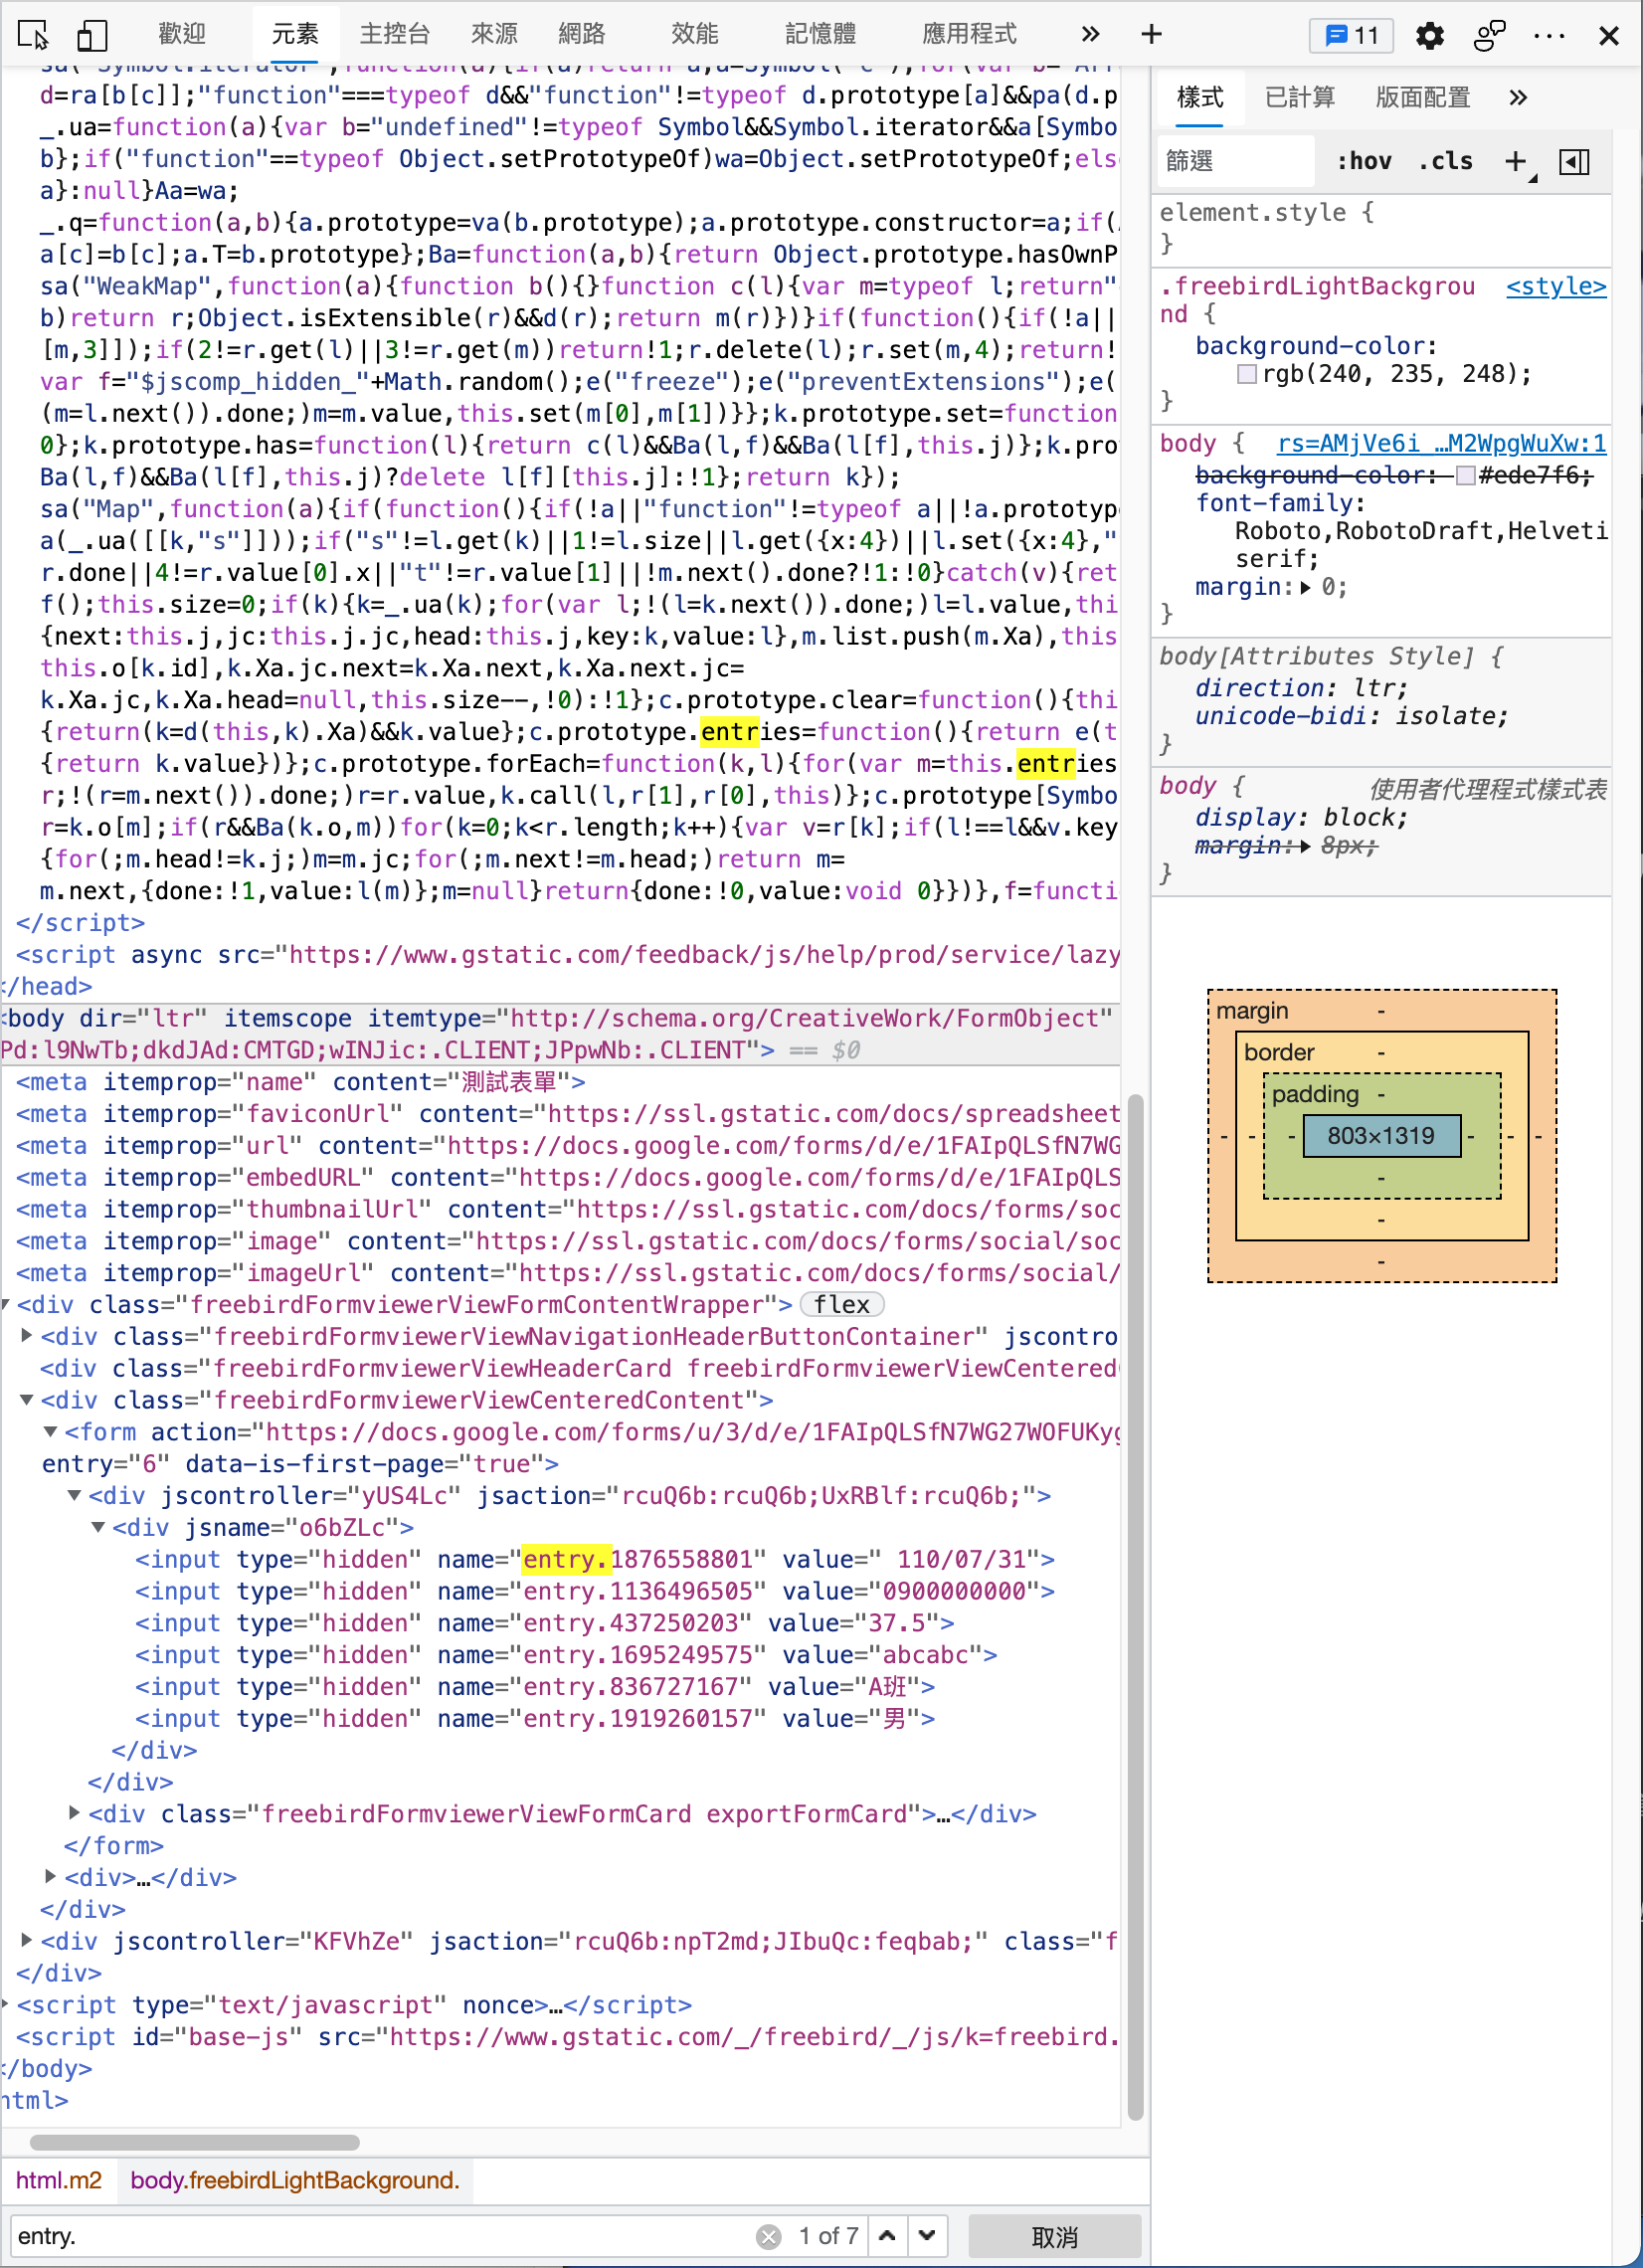Expand the NavigationHeaderButtonContainer div

point(27,1336)
